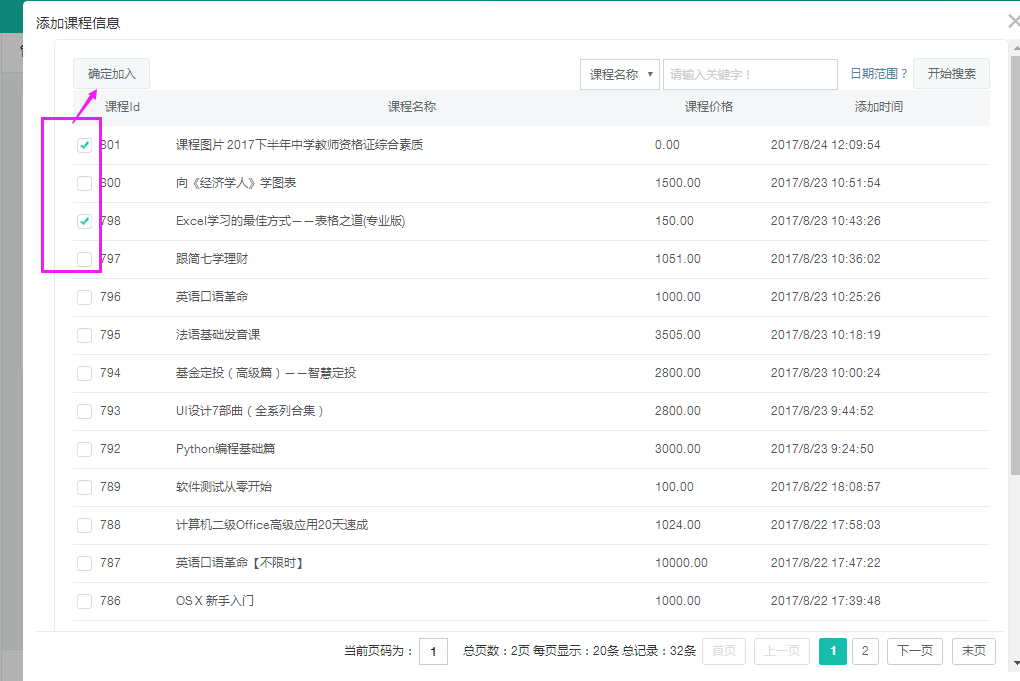Click the keyword search input field

coord(749,74)
